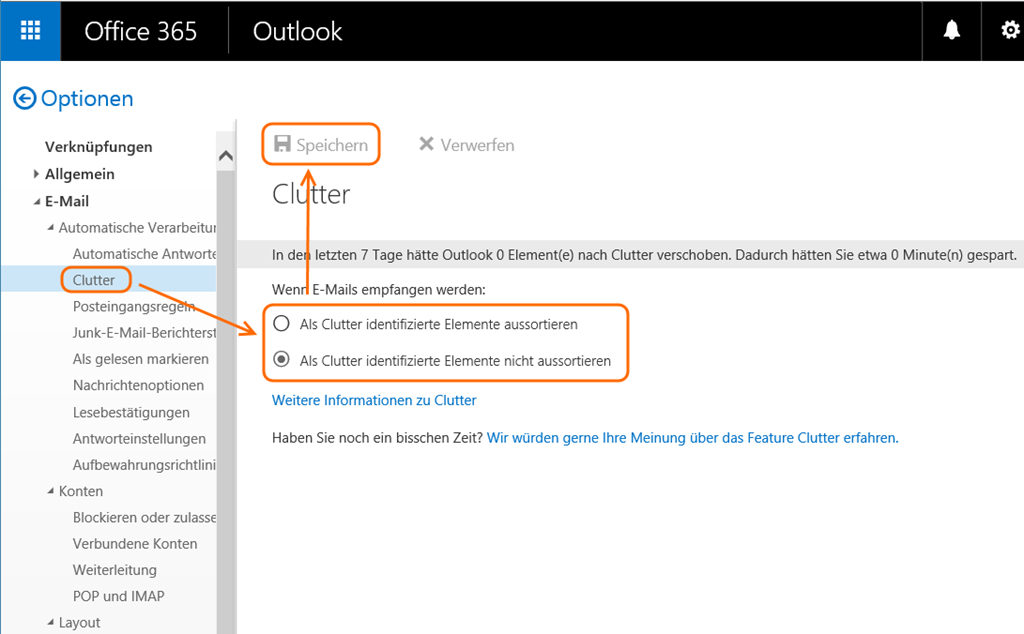The image size is (1024, 634).
Task: Select 'Als Clutter identifizierte Elemente aussortieren' option
Action: 282,324
